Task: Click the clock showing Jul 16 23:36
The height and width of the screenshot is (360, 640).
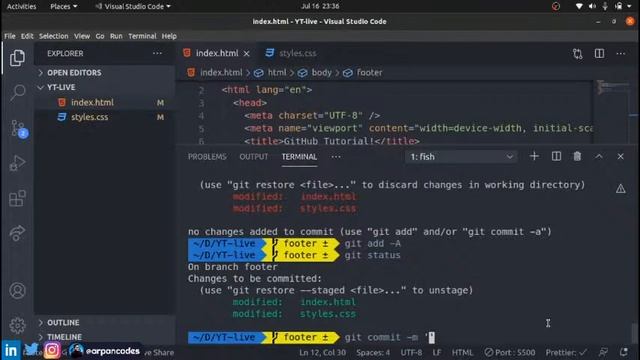Action: click(x=320, y=6)
